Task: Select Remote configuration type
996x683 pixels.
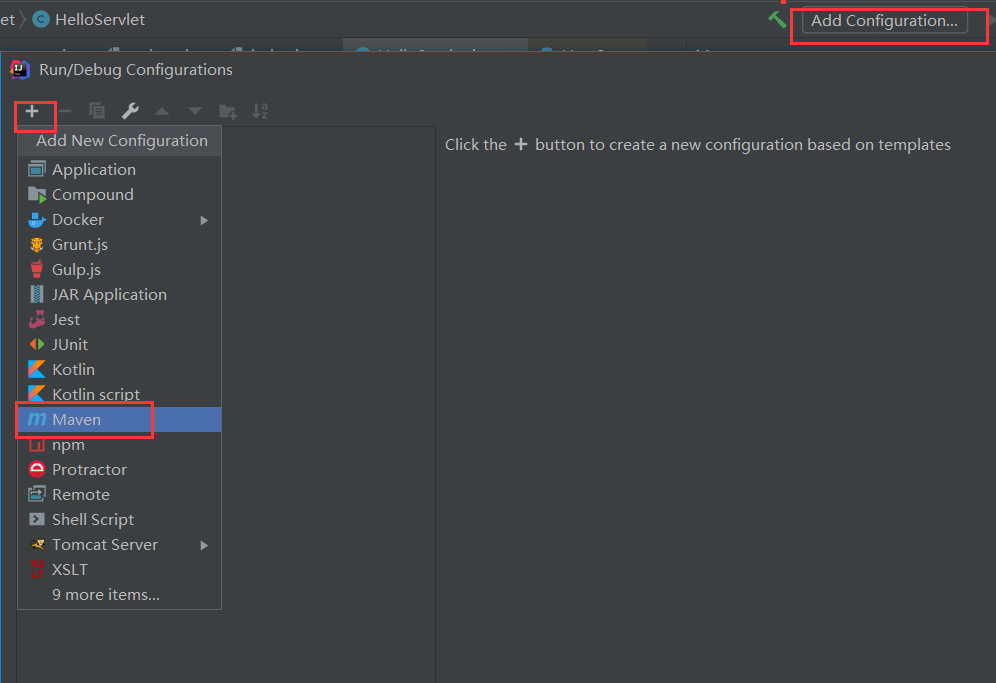Action: pyautogui.click(x=119, y=494)
